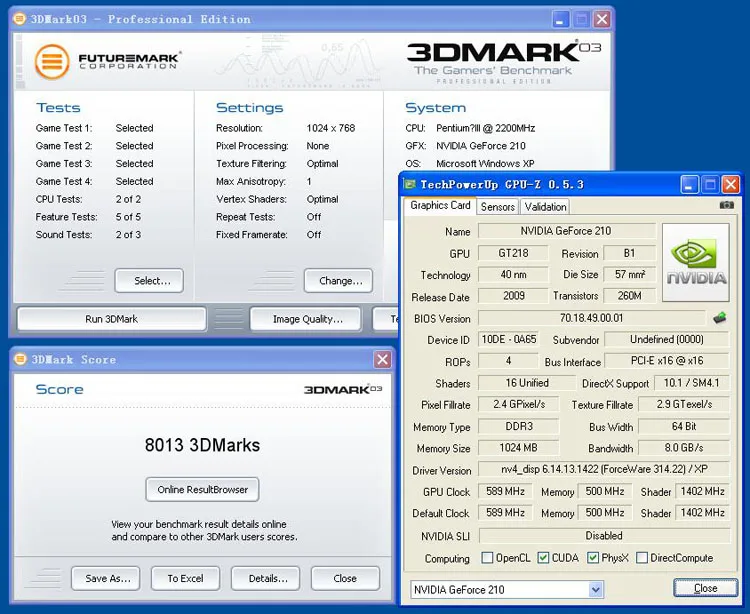Click the Bandwidth value 8.0 GB/s

[x=684, y=448]
